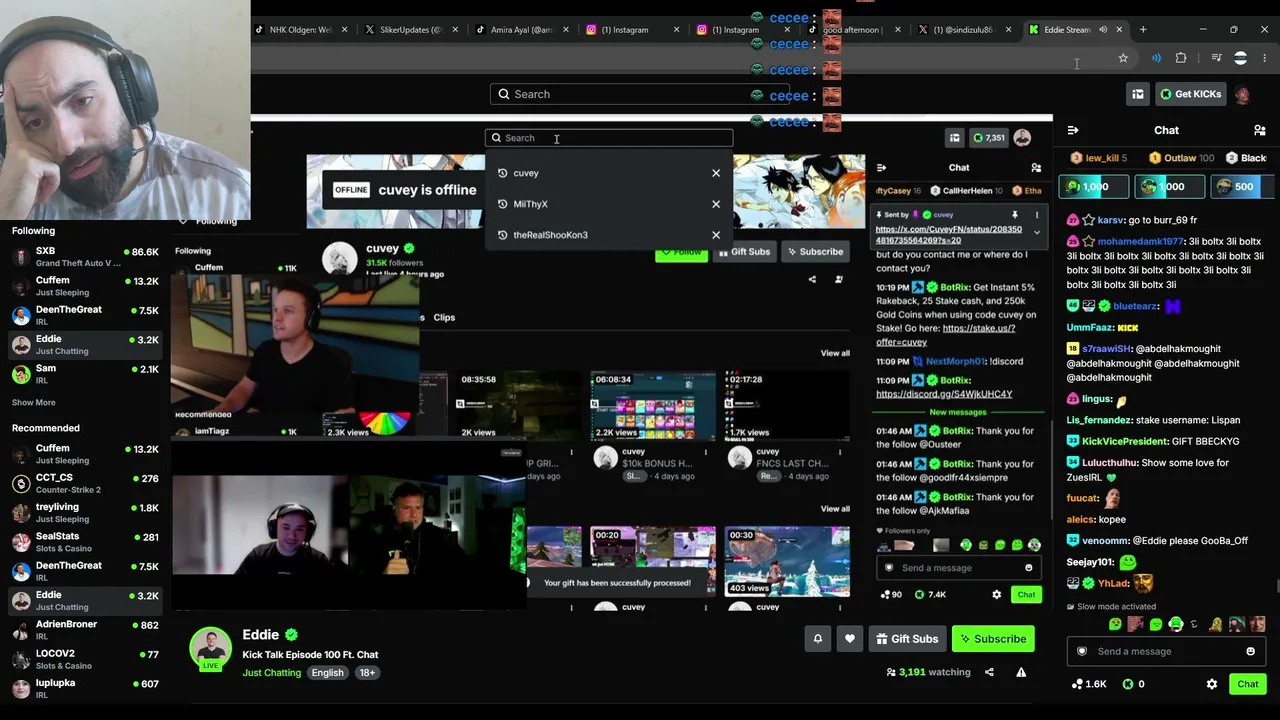Viewport: 1280px width, 720px height.
Task: Click the English language tag
Action: pyautogui.click(x=327, y=673)
